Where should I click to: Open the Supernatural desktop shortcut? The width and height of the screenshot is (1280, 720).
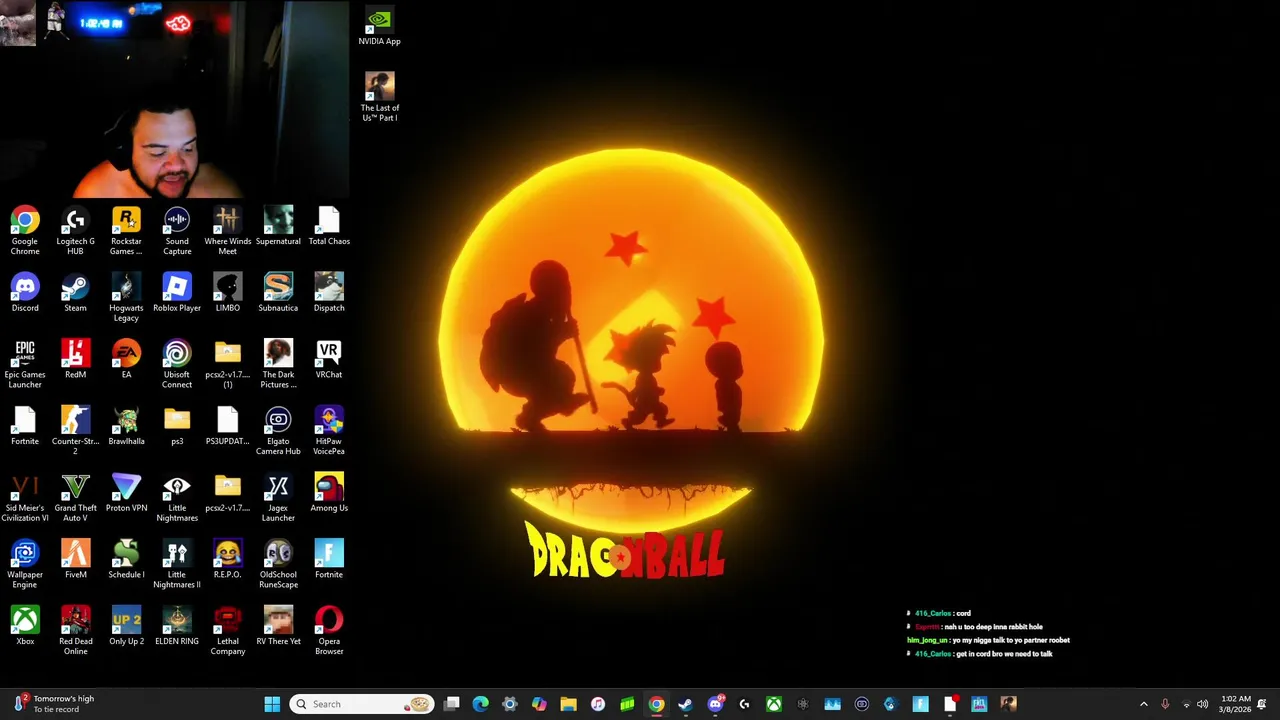(x=278, y=226)
